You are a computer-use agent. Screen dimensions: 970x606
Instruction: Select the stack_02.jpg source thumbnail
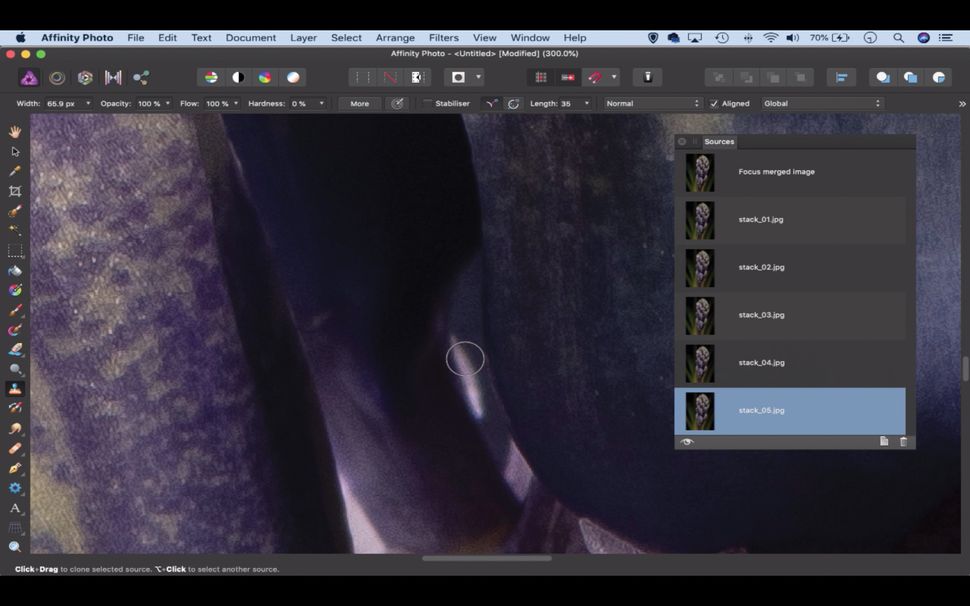click(x=700, y=267)
